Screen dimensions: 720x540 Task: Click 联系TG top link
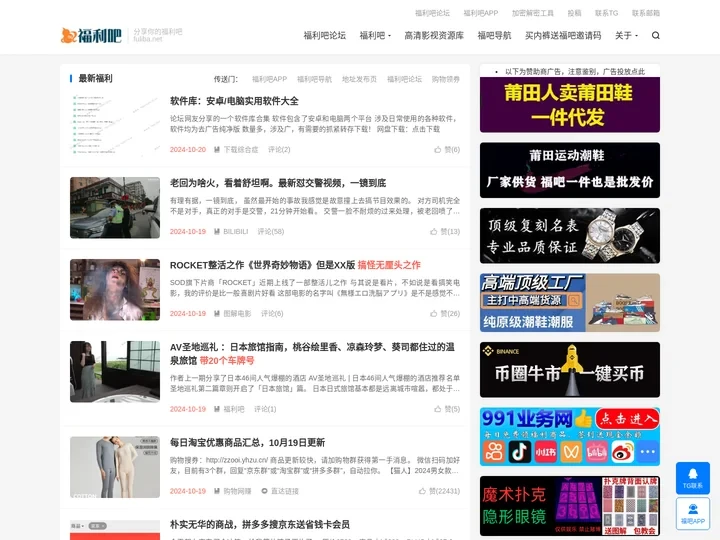[x=607, y=13]
